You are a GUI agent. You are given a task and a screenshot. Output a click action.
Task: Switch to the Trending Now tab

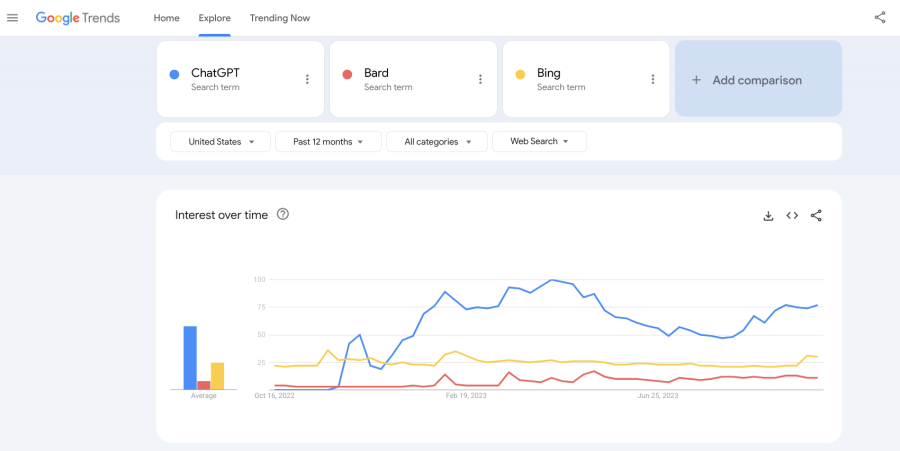point(279,18)
